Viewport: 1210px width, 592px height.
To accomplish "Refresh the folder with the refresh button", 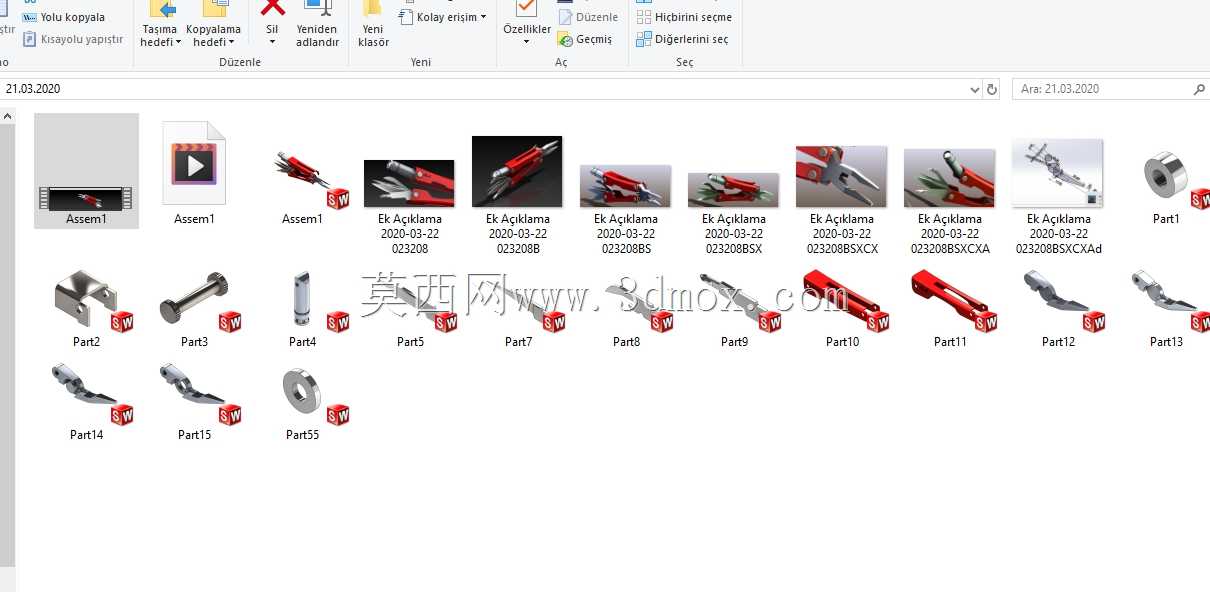I will (x=992, y=89).
